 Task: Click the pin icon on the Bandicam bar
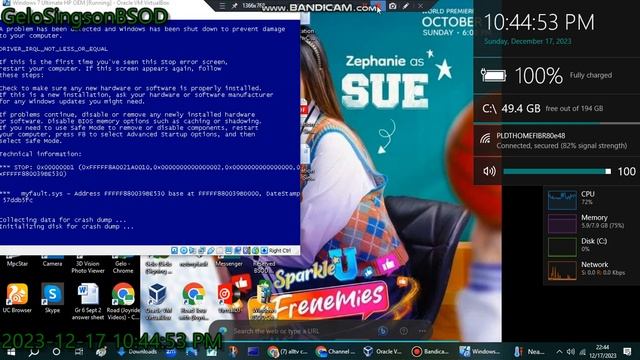pyautogui.click(x=234, y=6)
